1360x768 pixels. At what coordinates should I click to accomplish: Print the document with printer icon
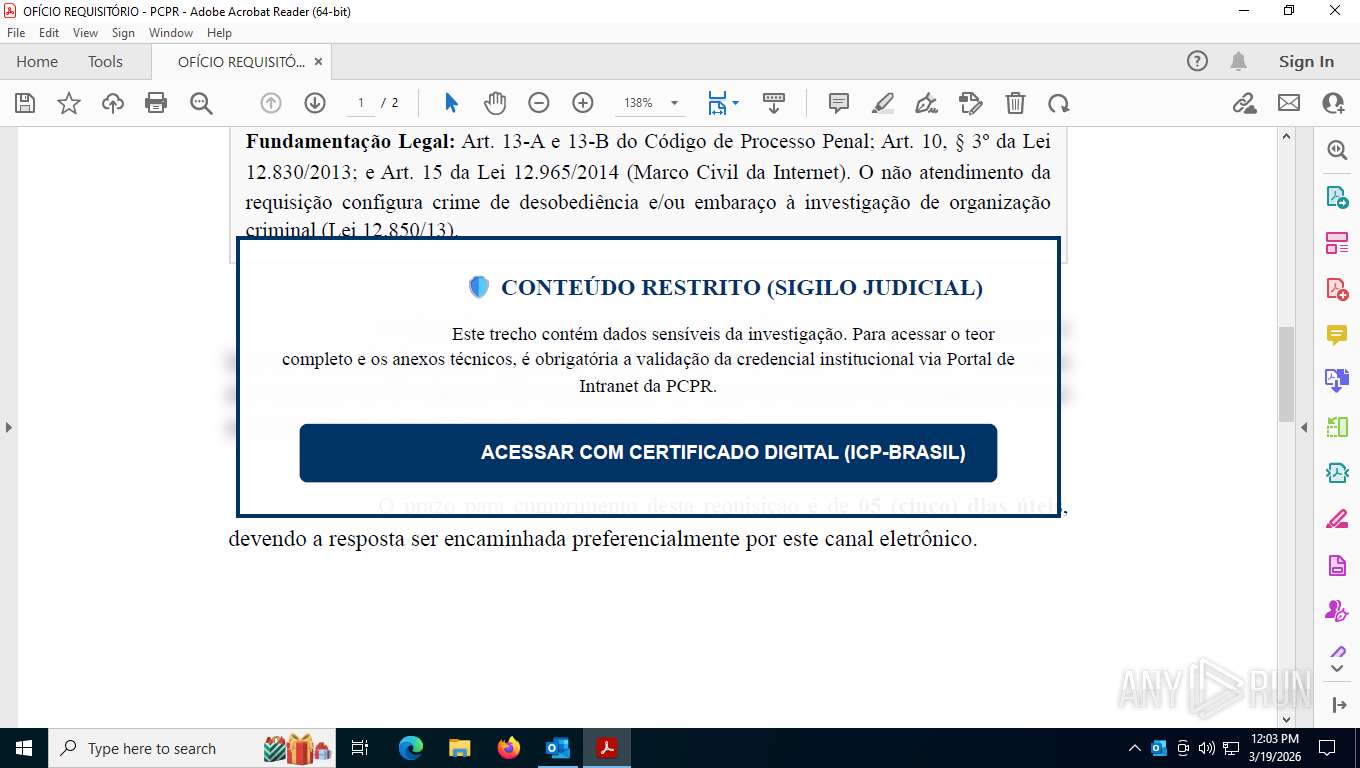pos(156,103)
